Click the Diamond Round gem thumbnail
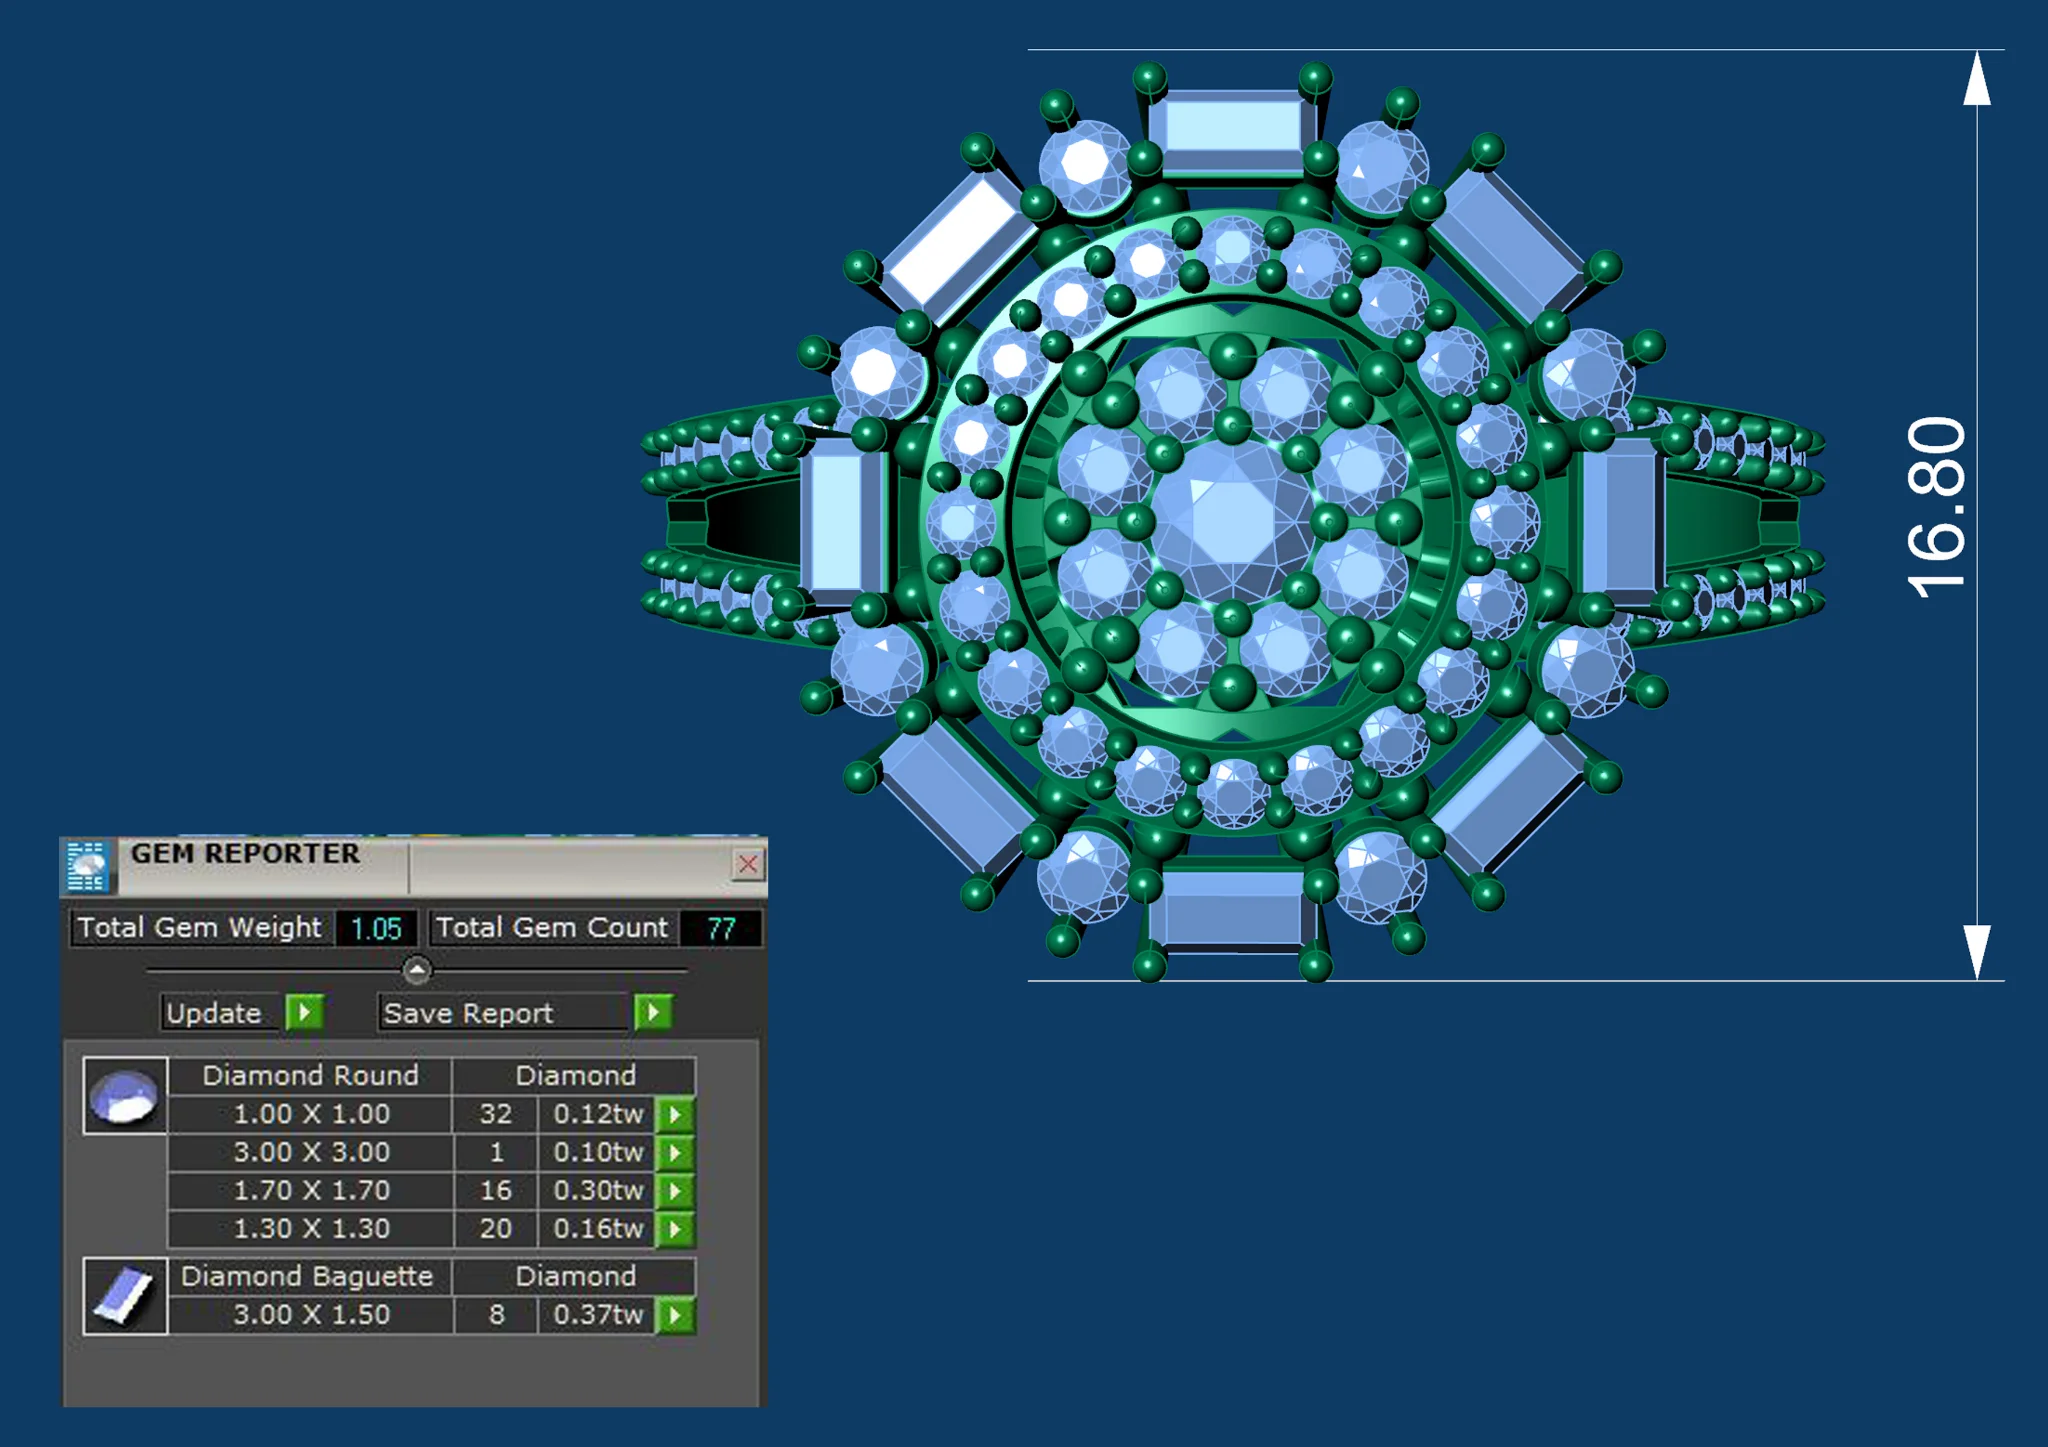2048x1447 pixels. coord(125,1096)
